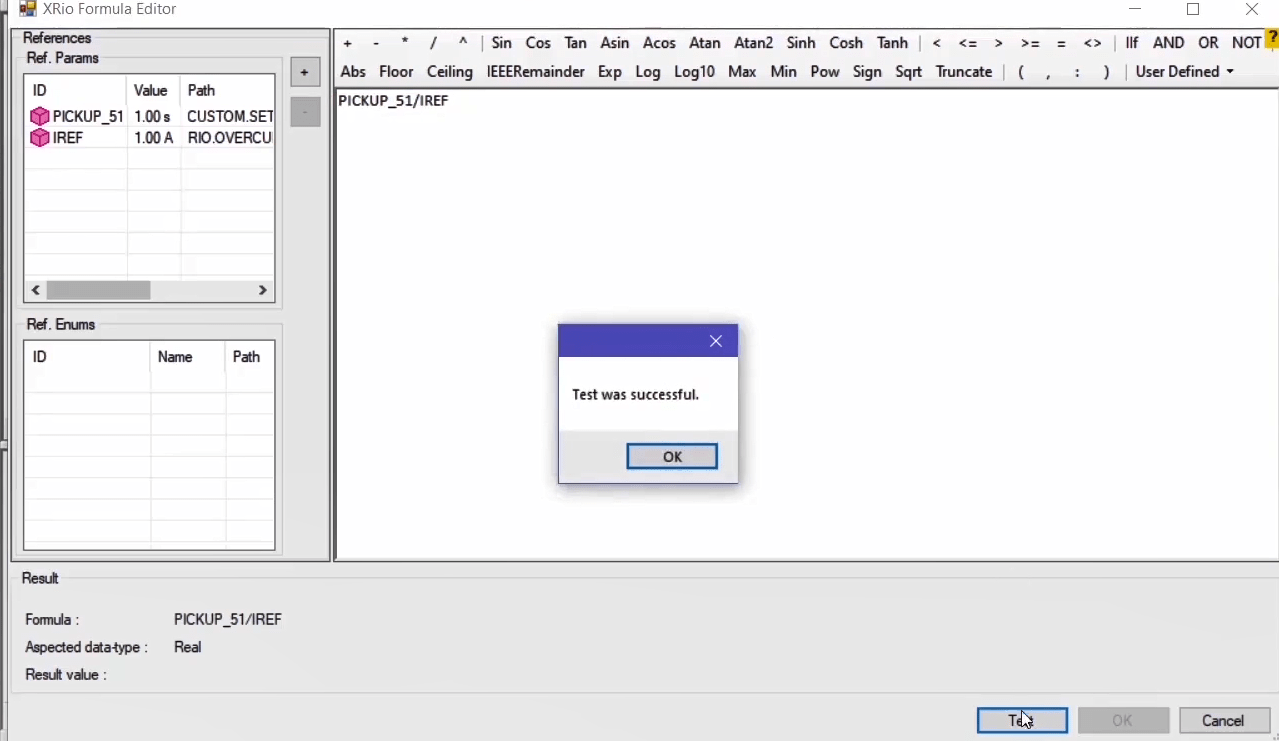
Task: Click the Cancel button
Action: point(1223,720)
